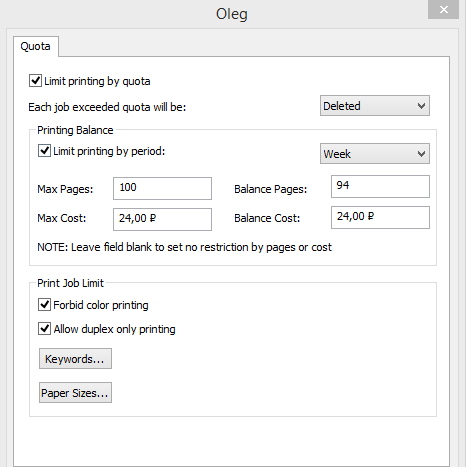The image size is (466, 467).
Task: Click the NOTE about leaving fields blank
Action: [184, 247]
